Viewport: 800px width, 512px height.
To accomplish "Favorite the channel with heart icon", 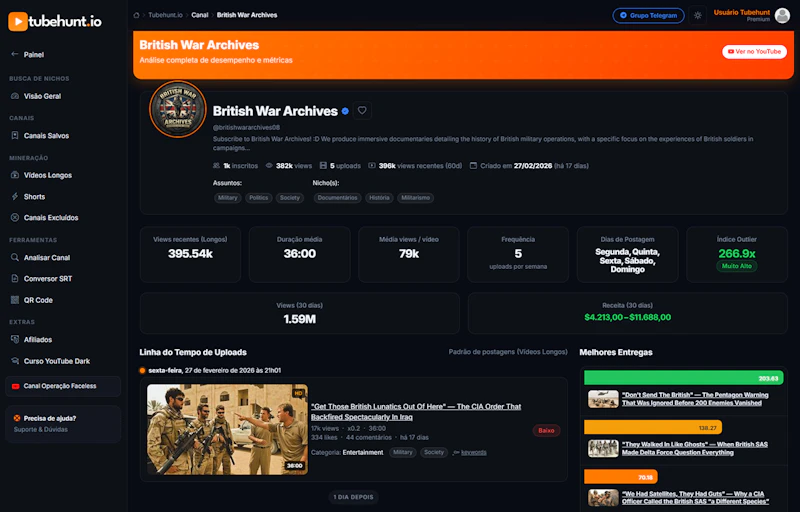I will [362, 110].
